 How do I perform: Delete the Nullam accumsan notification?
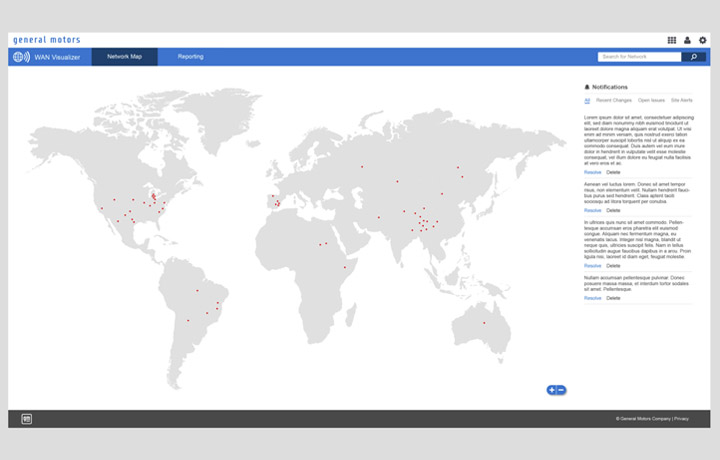613,298
